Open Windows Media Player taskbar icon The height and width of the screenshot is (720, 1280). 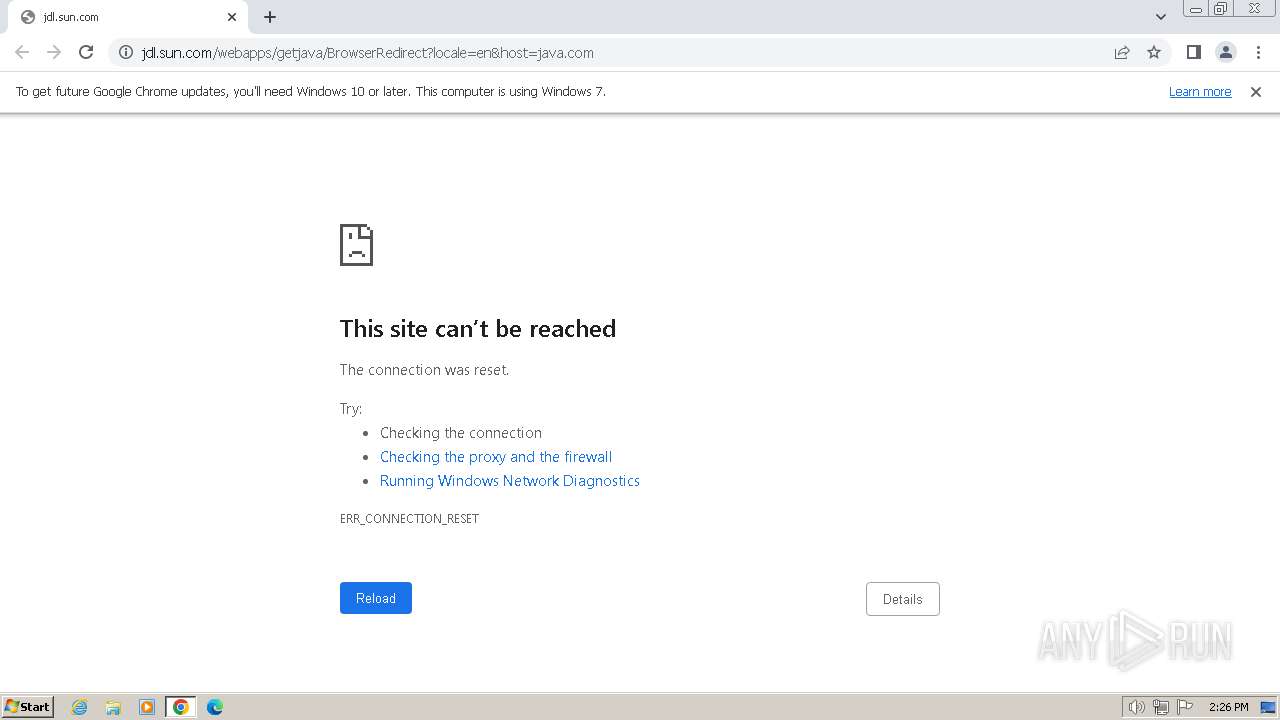pos(147,707)
